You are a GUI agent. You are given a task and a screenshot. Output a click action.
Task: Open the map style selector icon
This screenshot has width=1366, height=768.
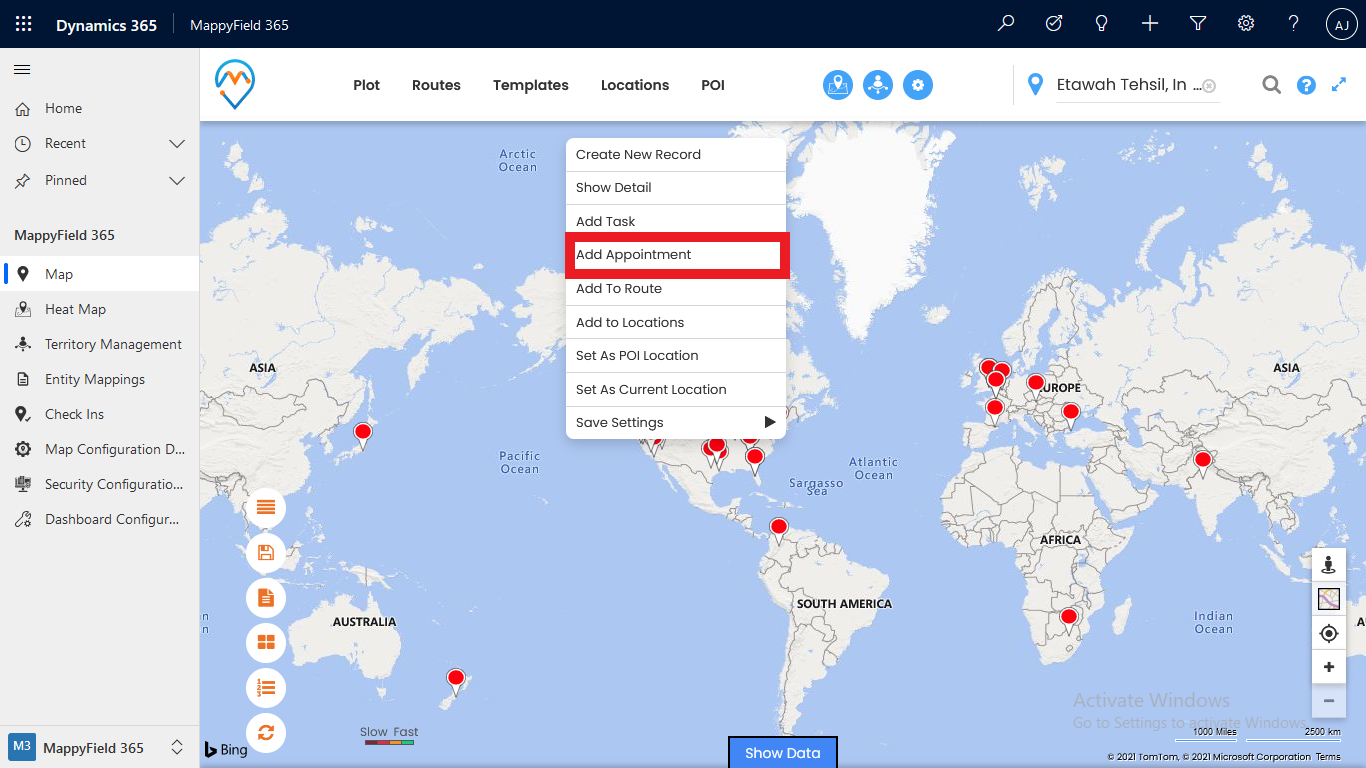point(1328,599)
